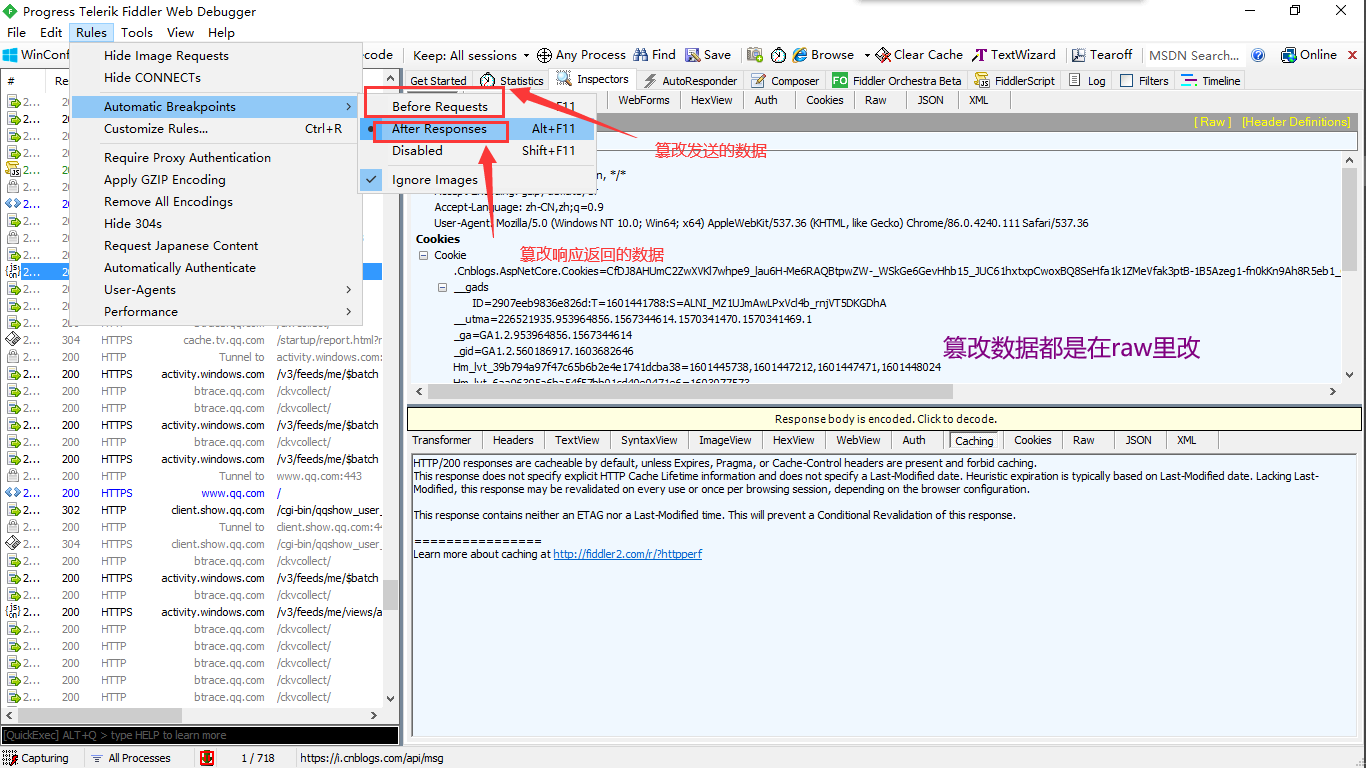Click the Any Process target icon
The width and height of the screenshot is (1366, 768).
tap(544, 55)
